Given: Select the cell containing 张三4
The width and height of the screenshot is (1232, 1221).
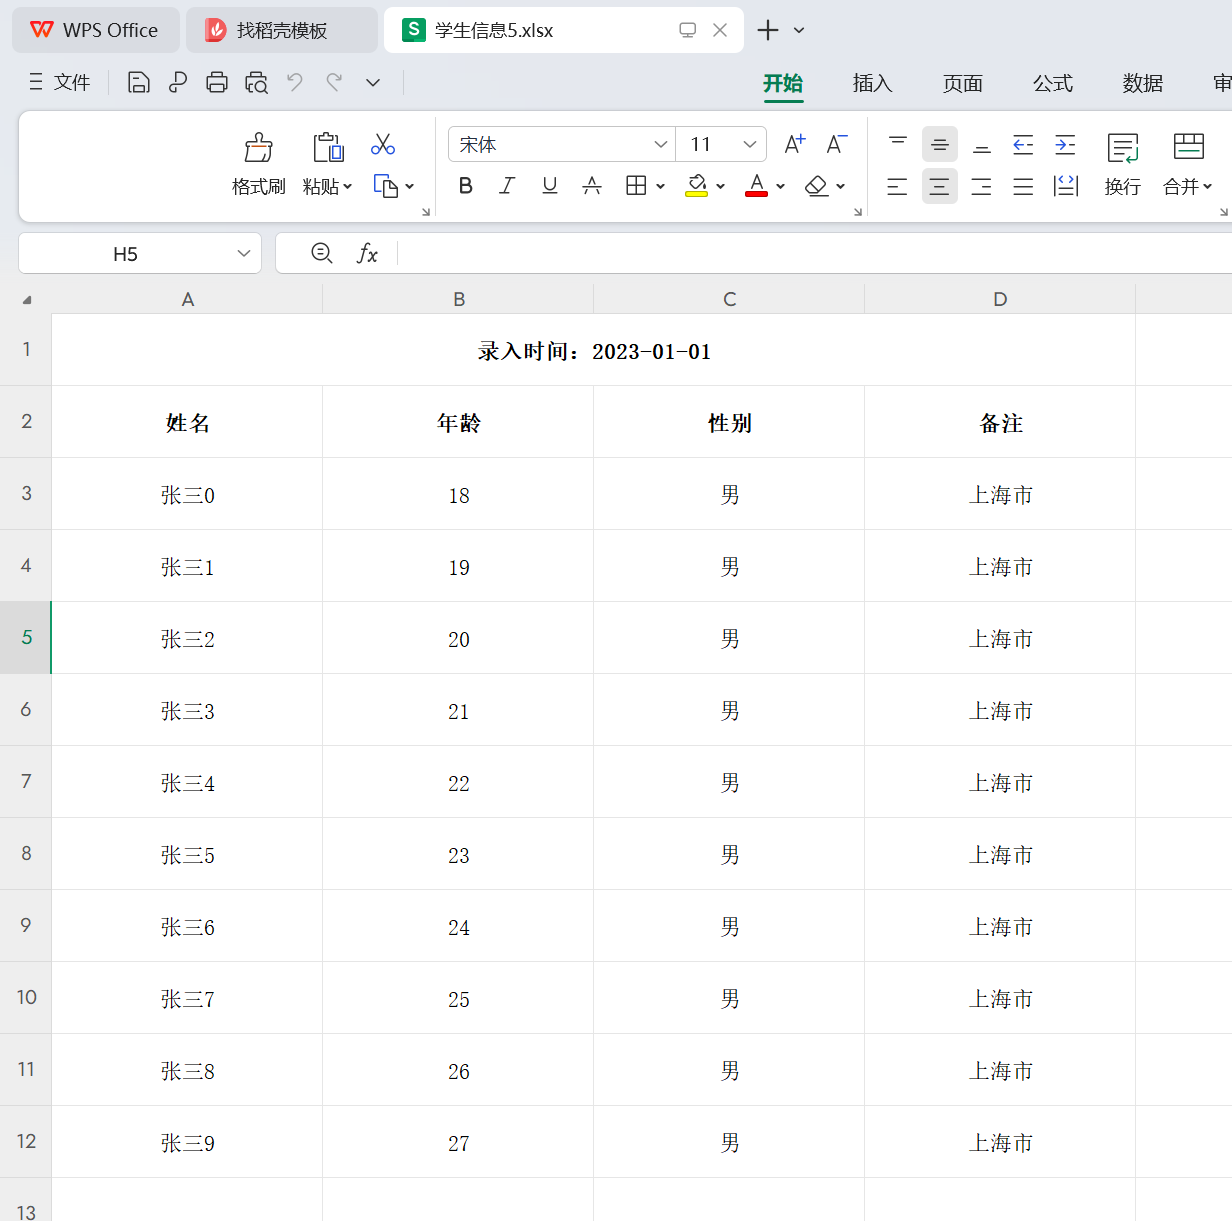Looking at the screenshot, I should pyautogui.click(x=188, y=782).
